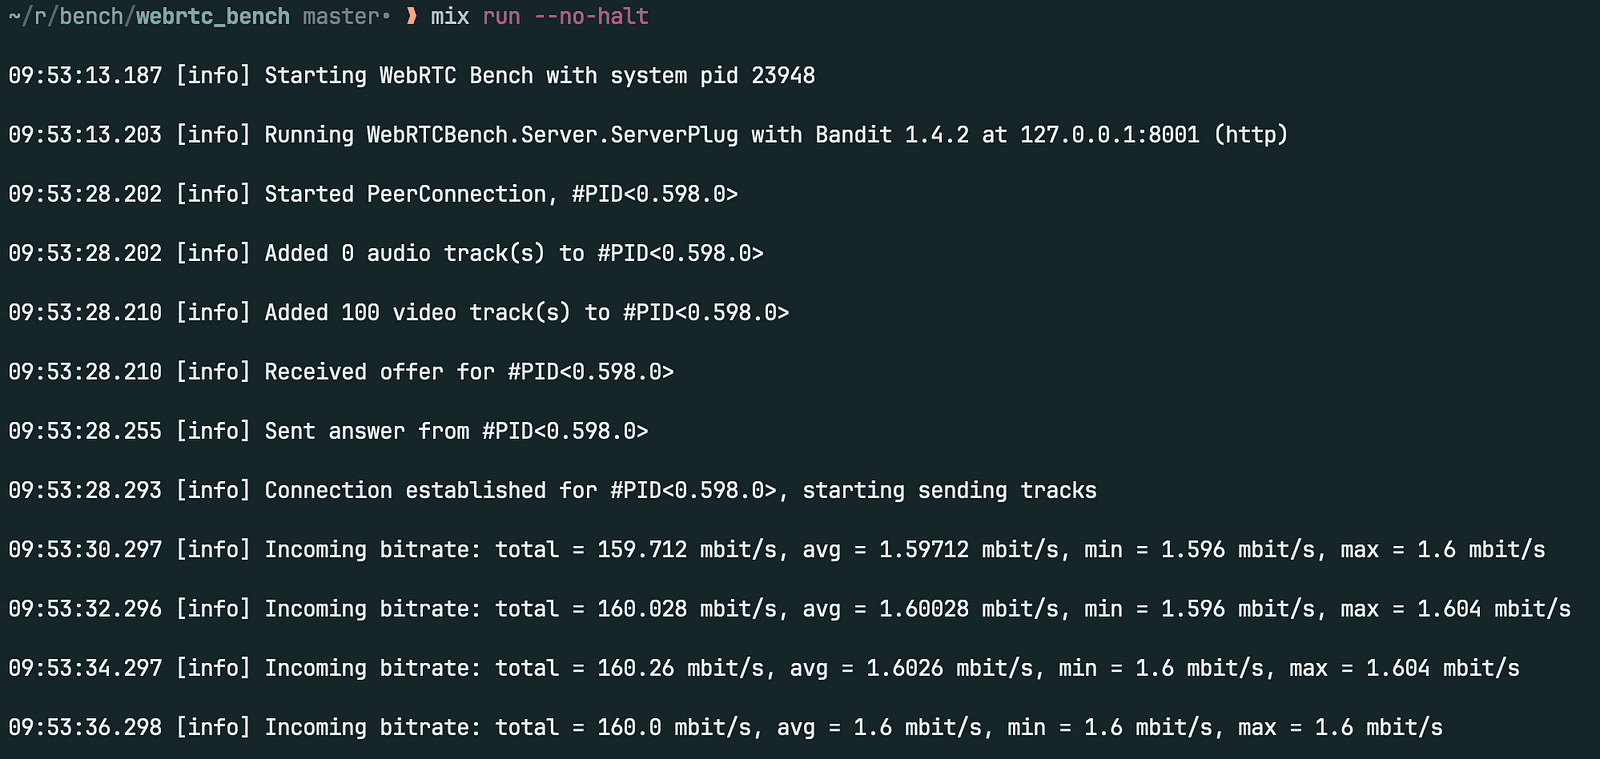
Task: Click the orange prompt arrow symbol
Action: click(411, 17)
